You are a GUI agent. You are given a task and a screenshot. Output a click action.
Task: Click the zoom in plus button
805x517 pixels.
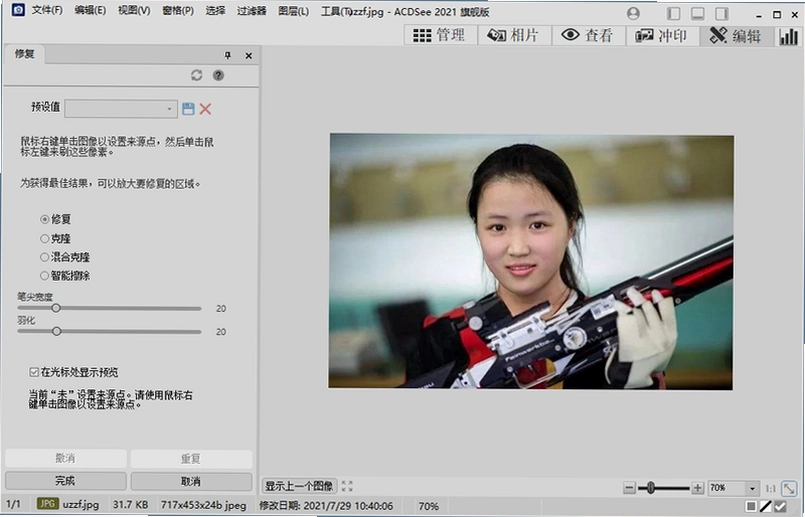(x=697, y=488)
